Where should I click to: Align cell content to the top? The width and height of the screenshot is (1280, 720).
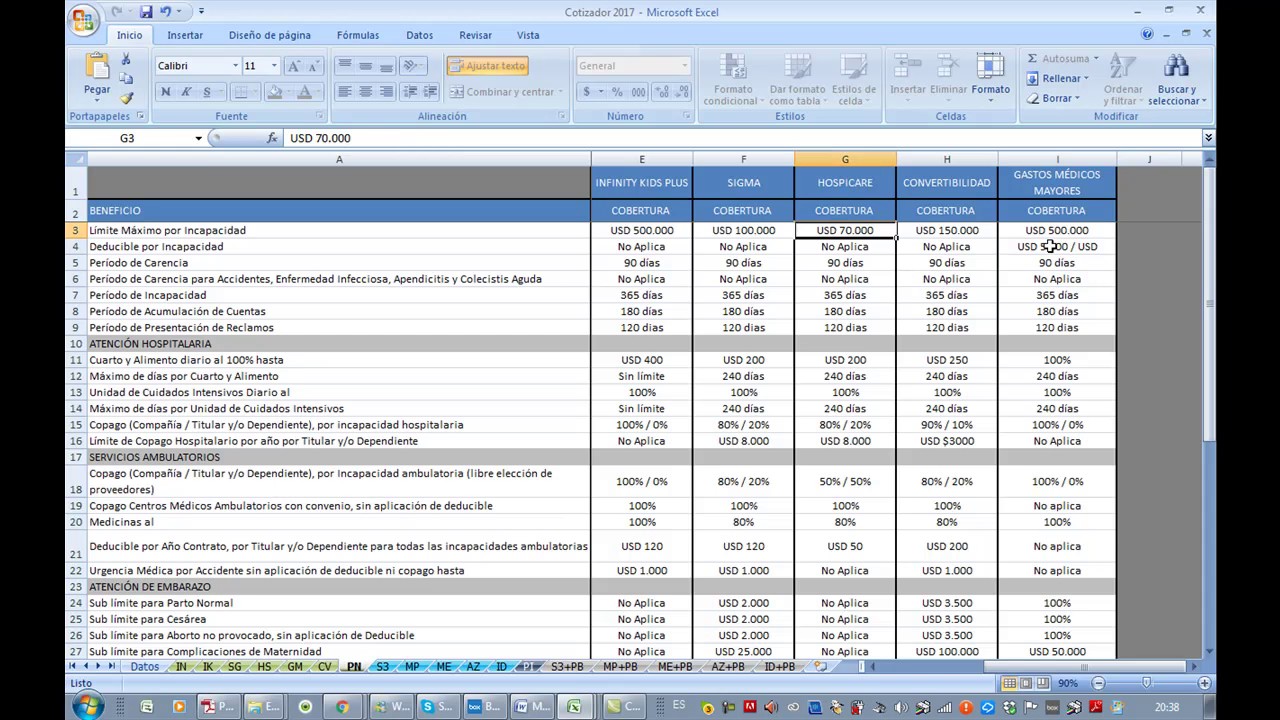[x=344, y=66]
